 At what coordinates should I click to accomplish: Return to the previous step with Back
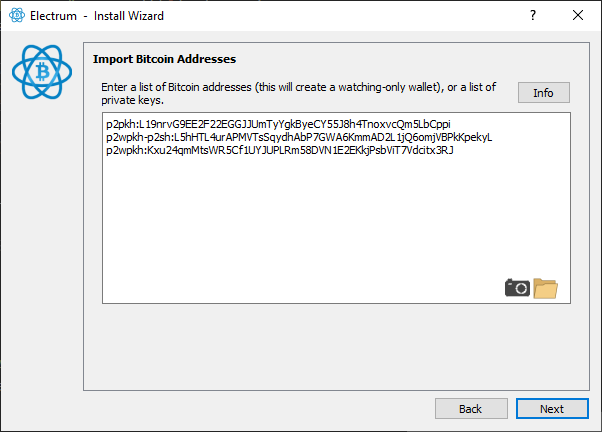[471, 409]
